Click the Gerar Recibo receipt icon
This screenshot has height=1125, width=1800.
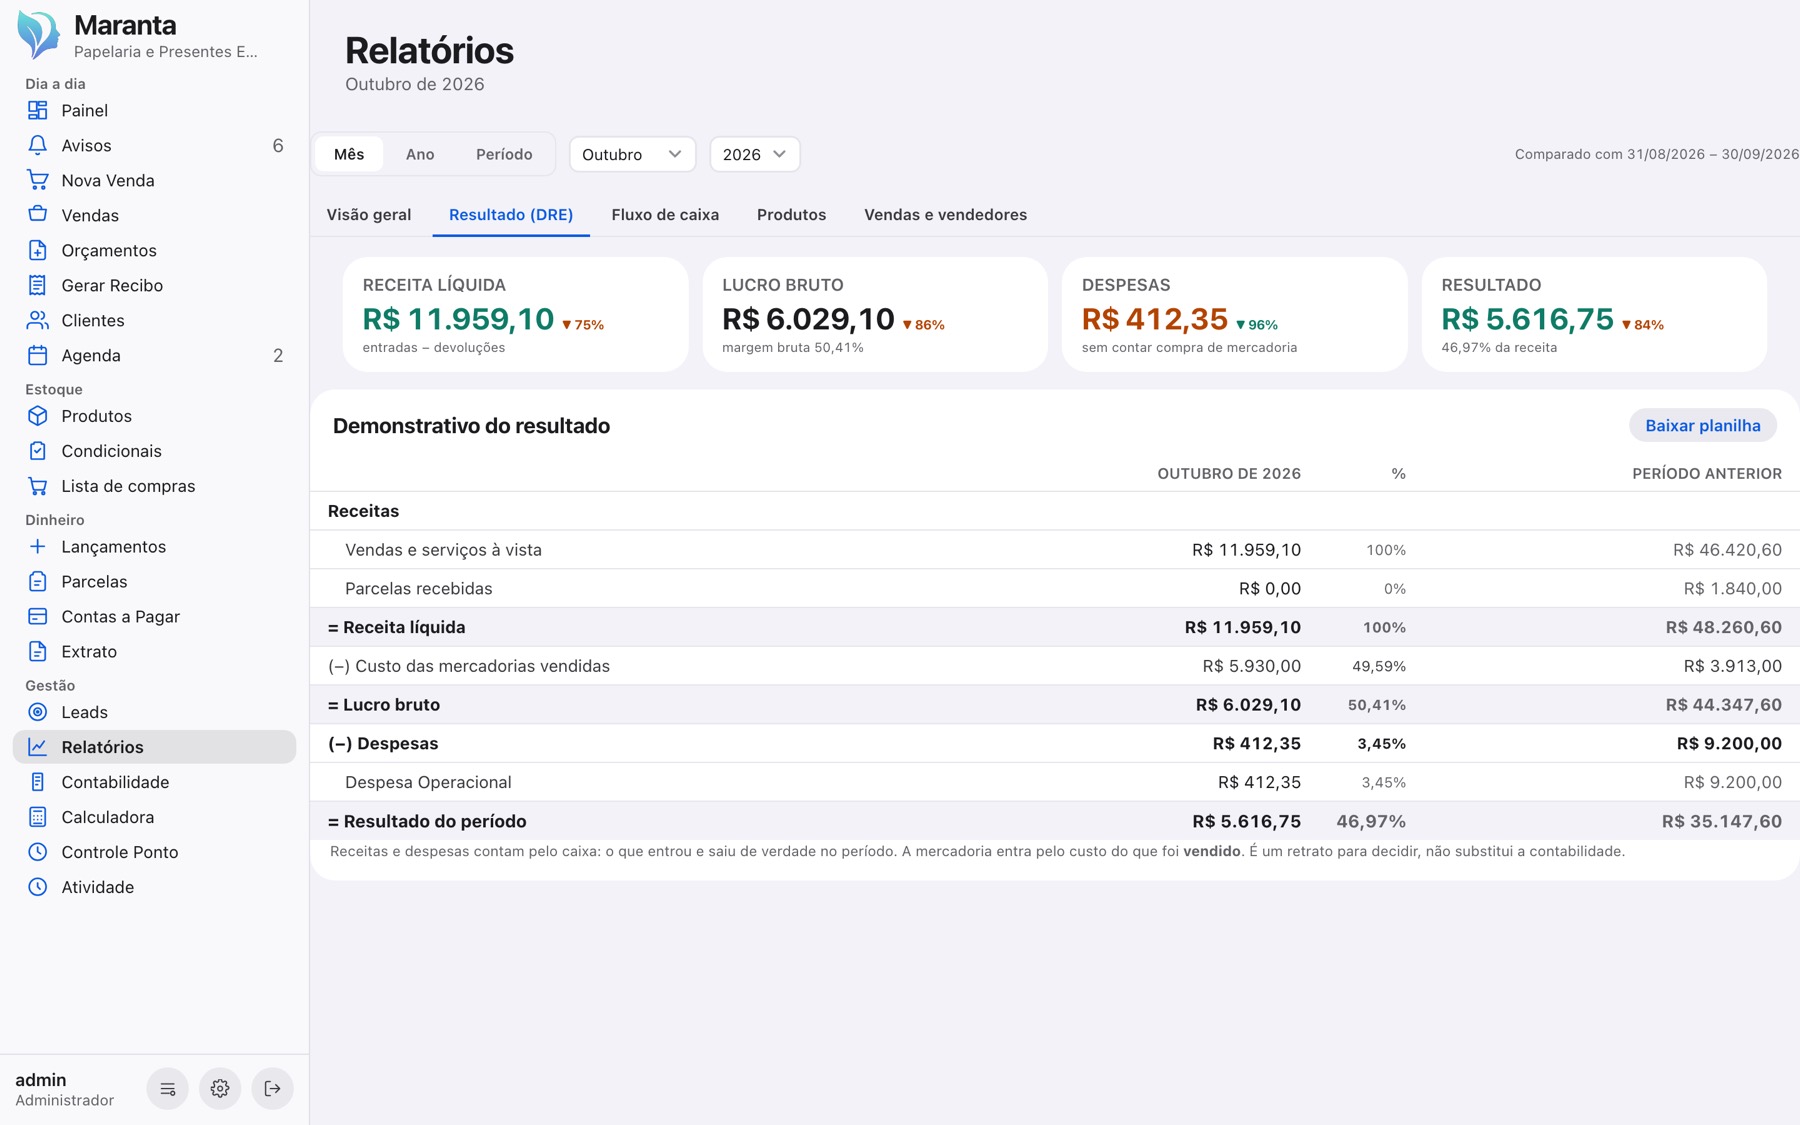37,285
